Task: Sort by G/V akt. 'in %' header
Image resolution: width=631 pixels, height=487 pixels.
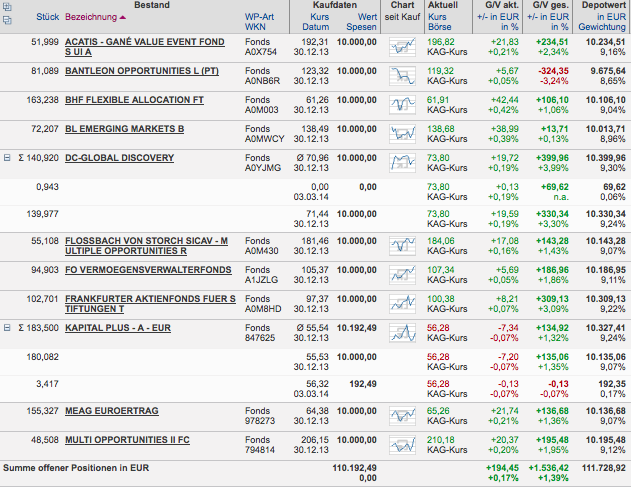Action: [x=509, y=27]
